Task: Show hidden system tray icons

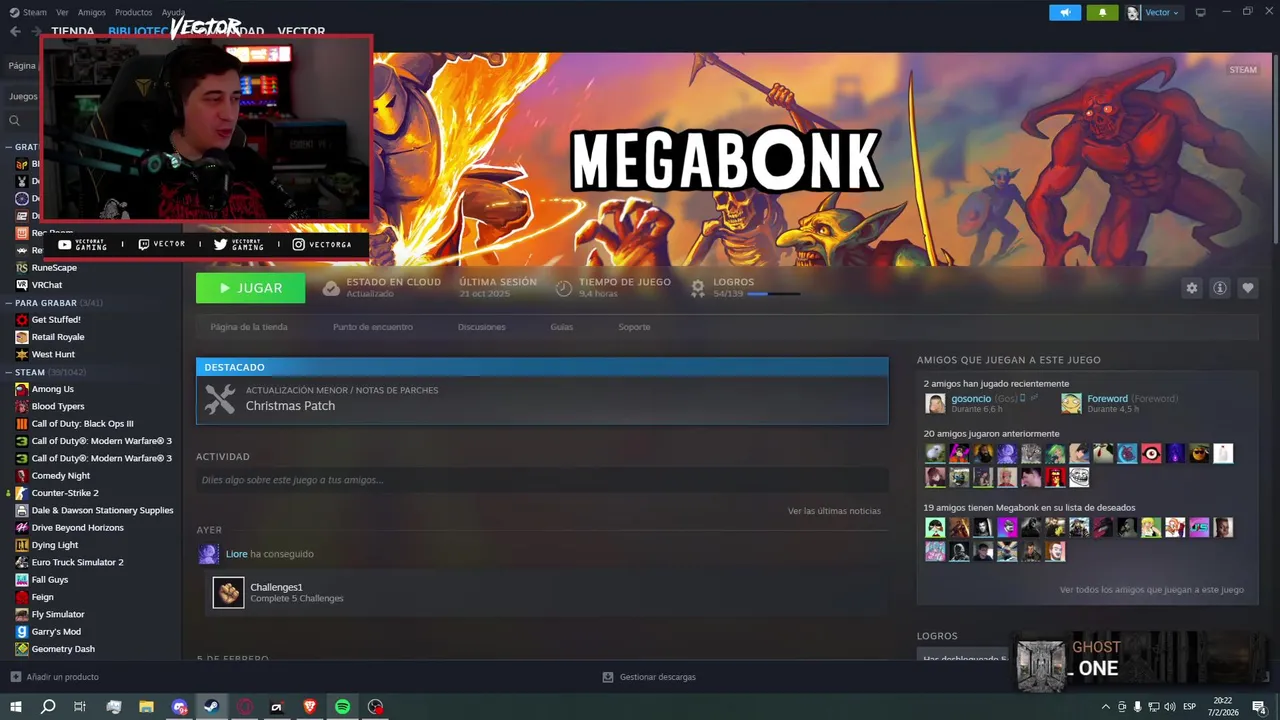Action: [1105, 707]
